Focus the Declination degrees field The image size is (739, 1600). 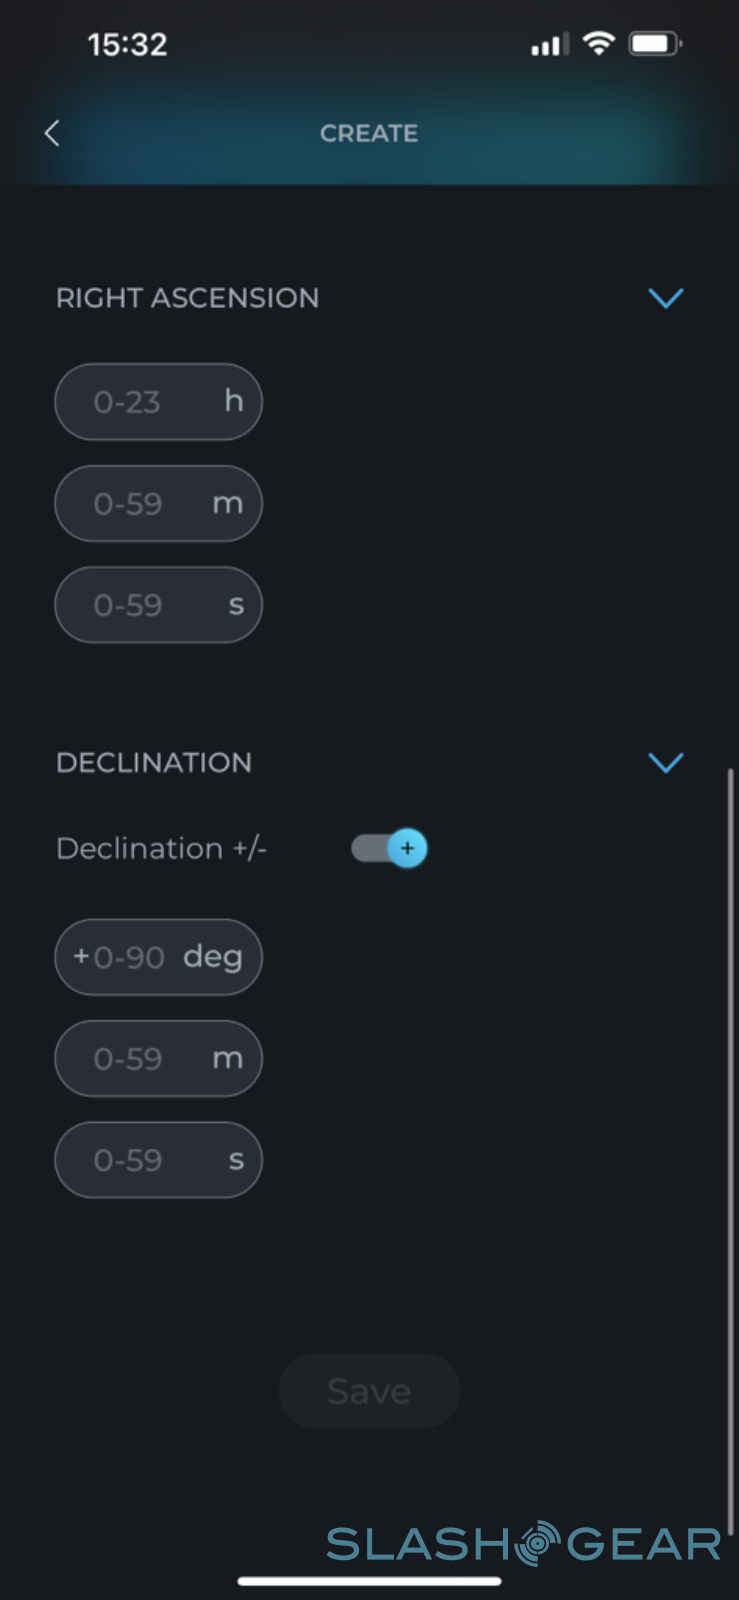[x=158, y=957]
